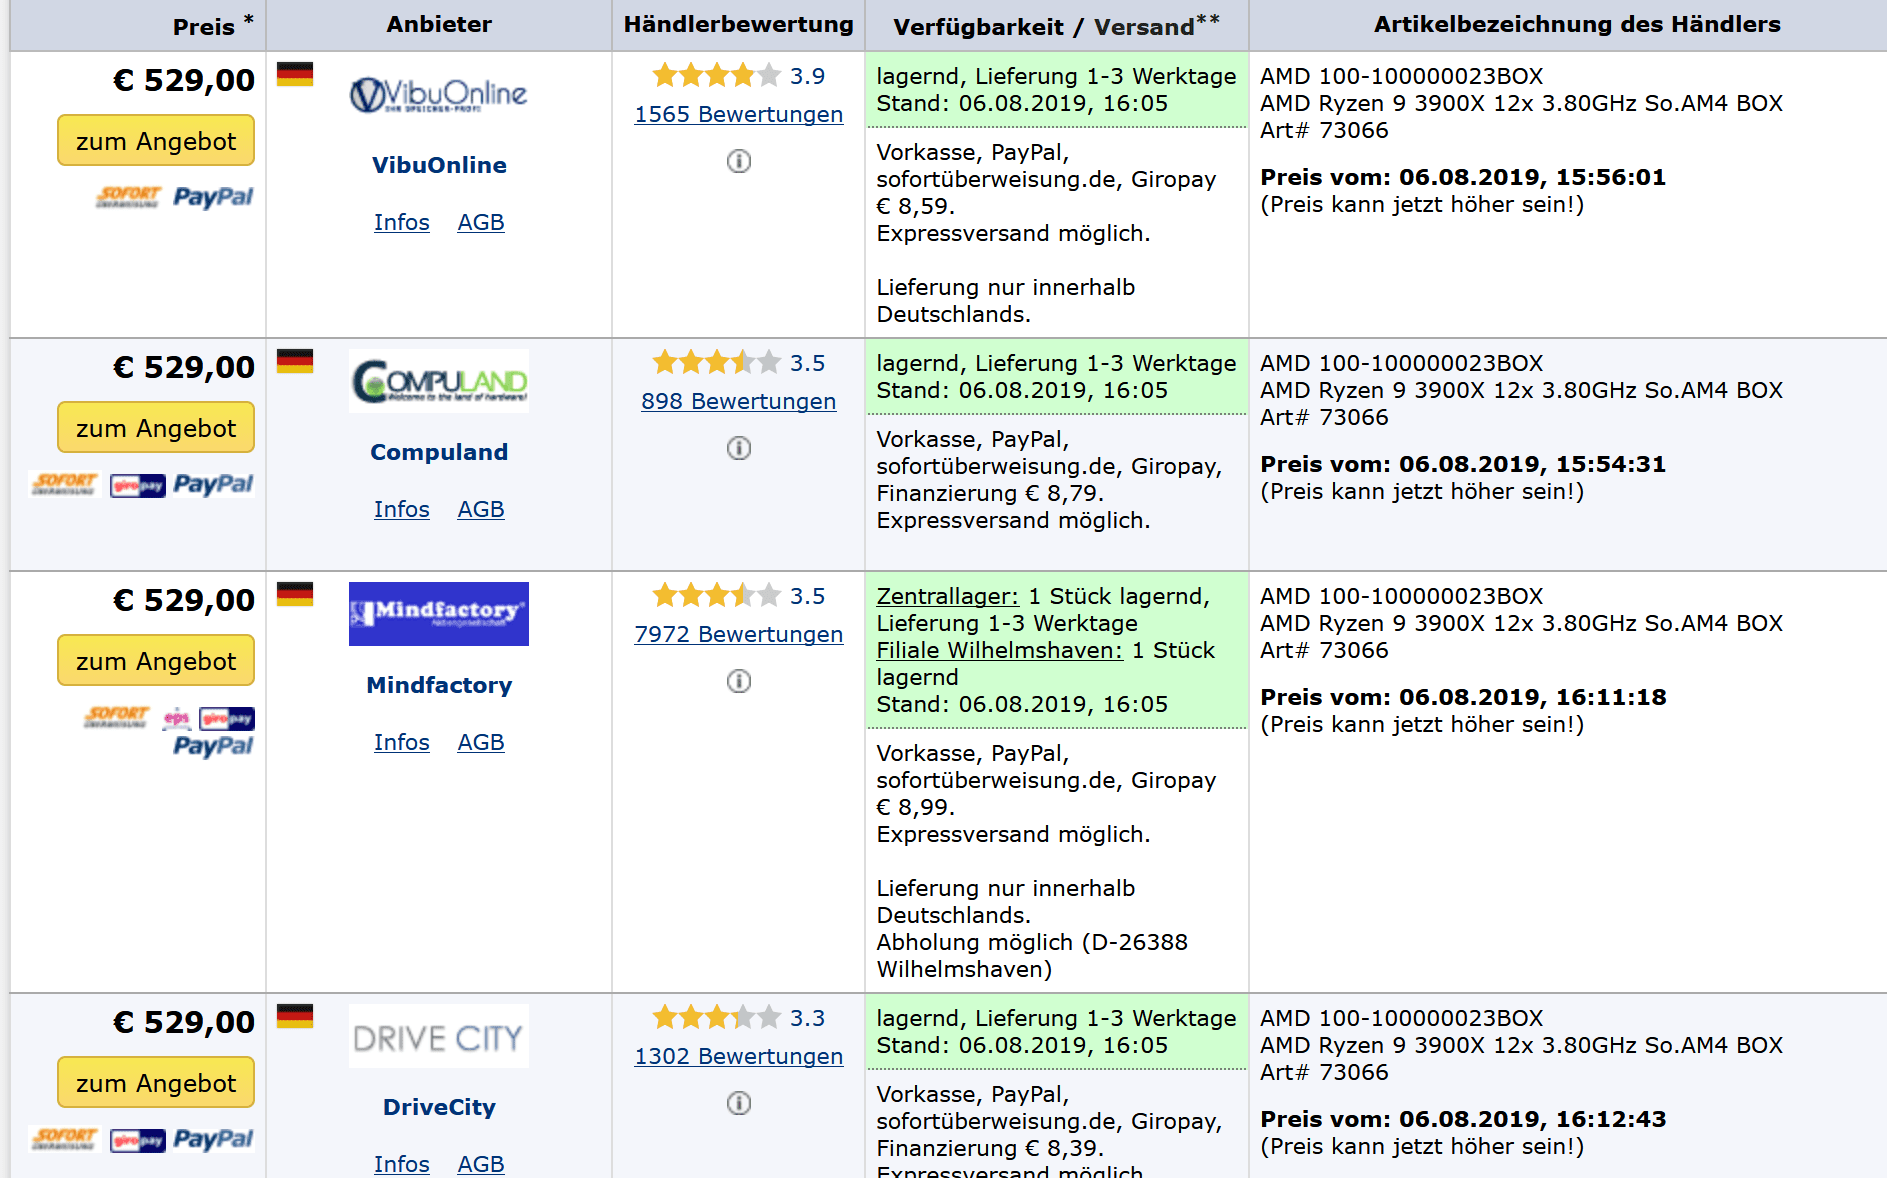This screenshot has width=1887, height=1178.
Task: Click the DriveCity rating info icon
Action: [x=739, y=1103]
